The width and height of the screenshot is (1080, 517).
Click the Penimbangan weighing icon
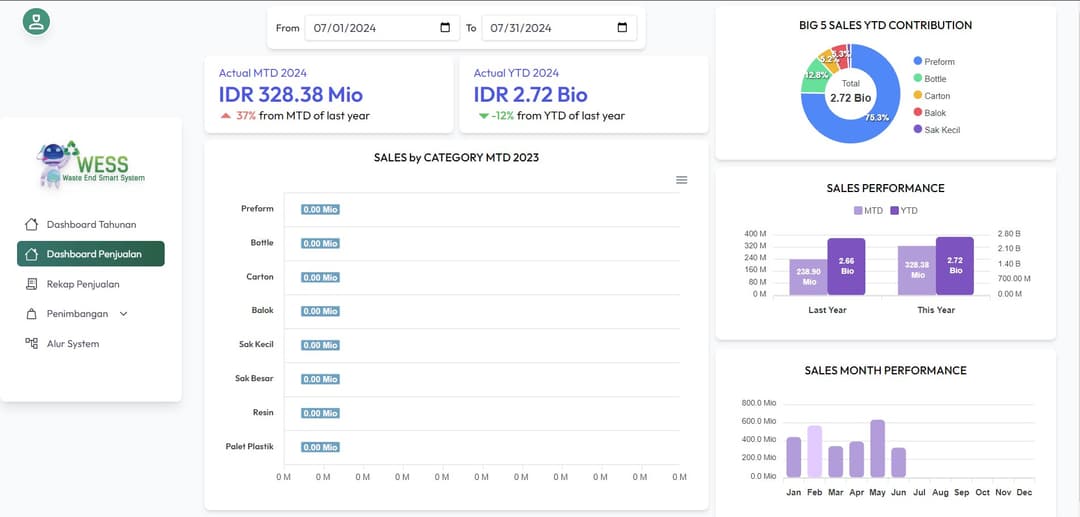(31, 314)
